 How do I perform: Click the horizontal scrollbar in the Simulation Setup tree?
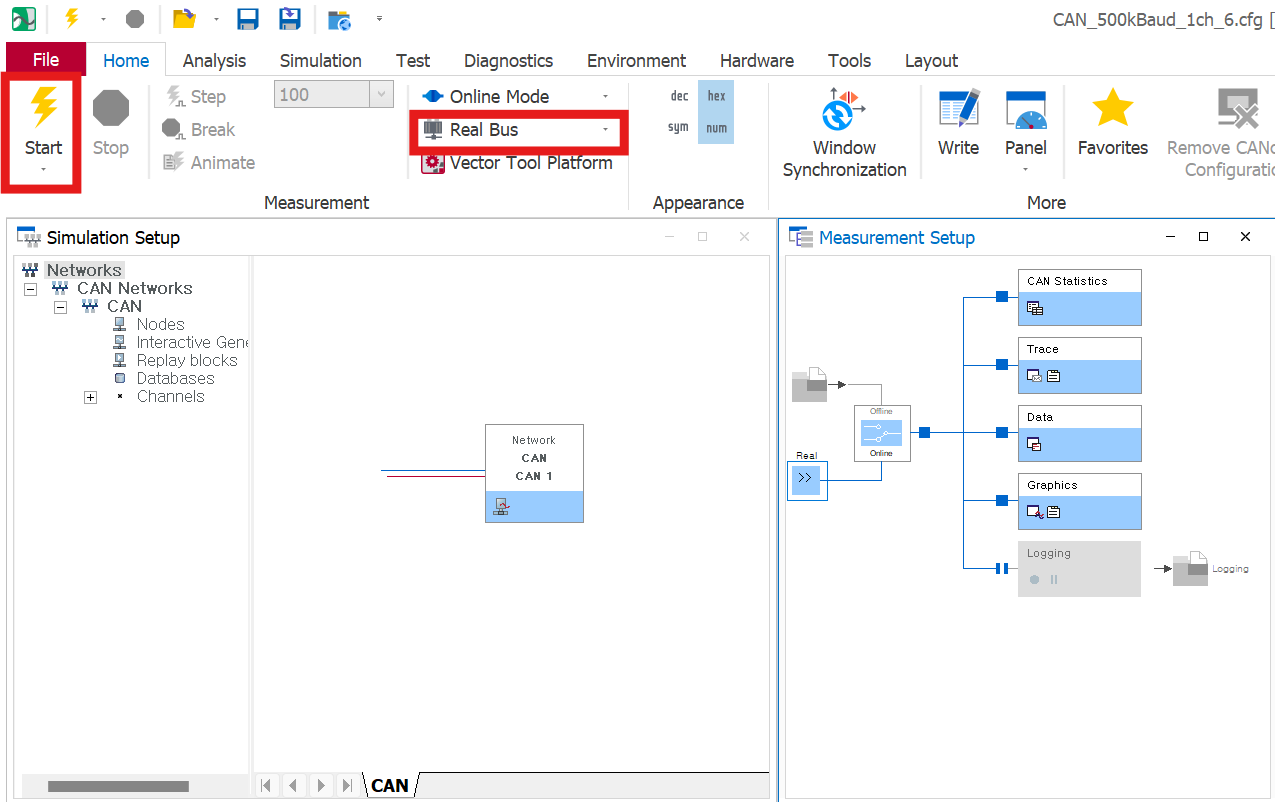(118, 786)
